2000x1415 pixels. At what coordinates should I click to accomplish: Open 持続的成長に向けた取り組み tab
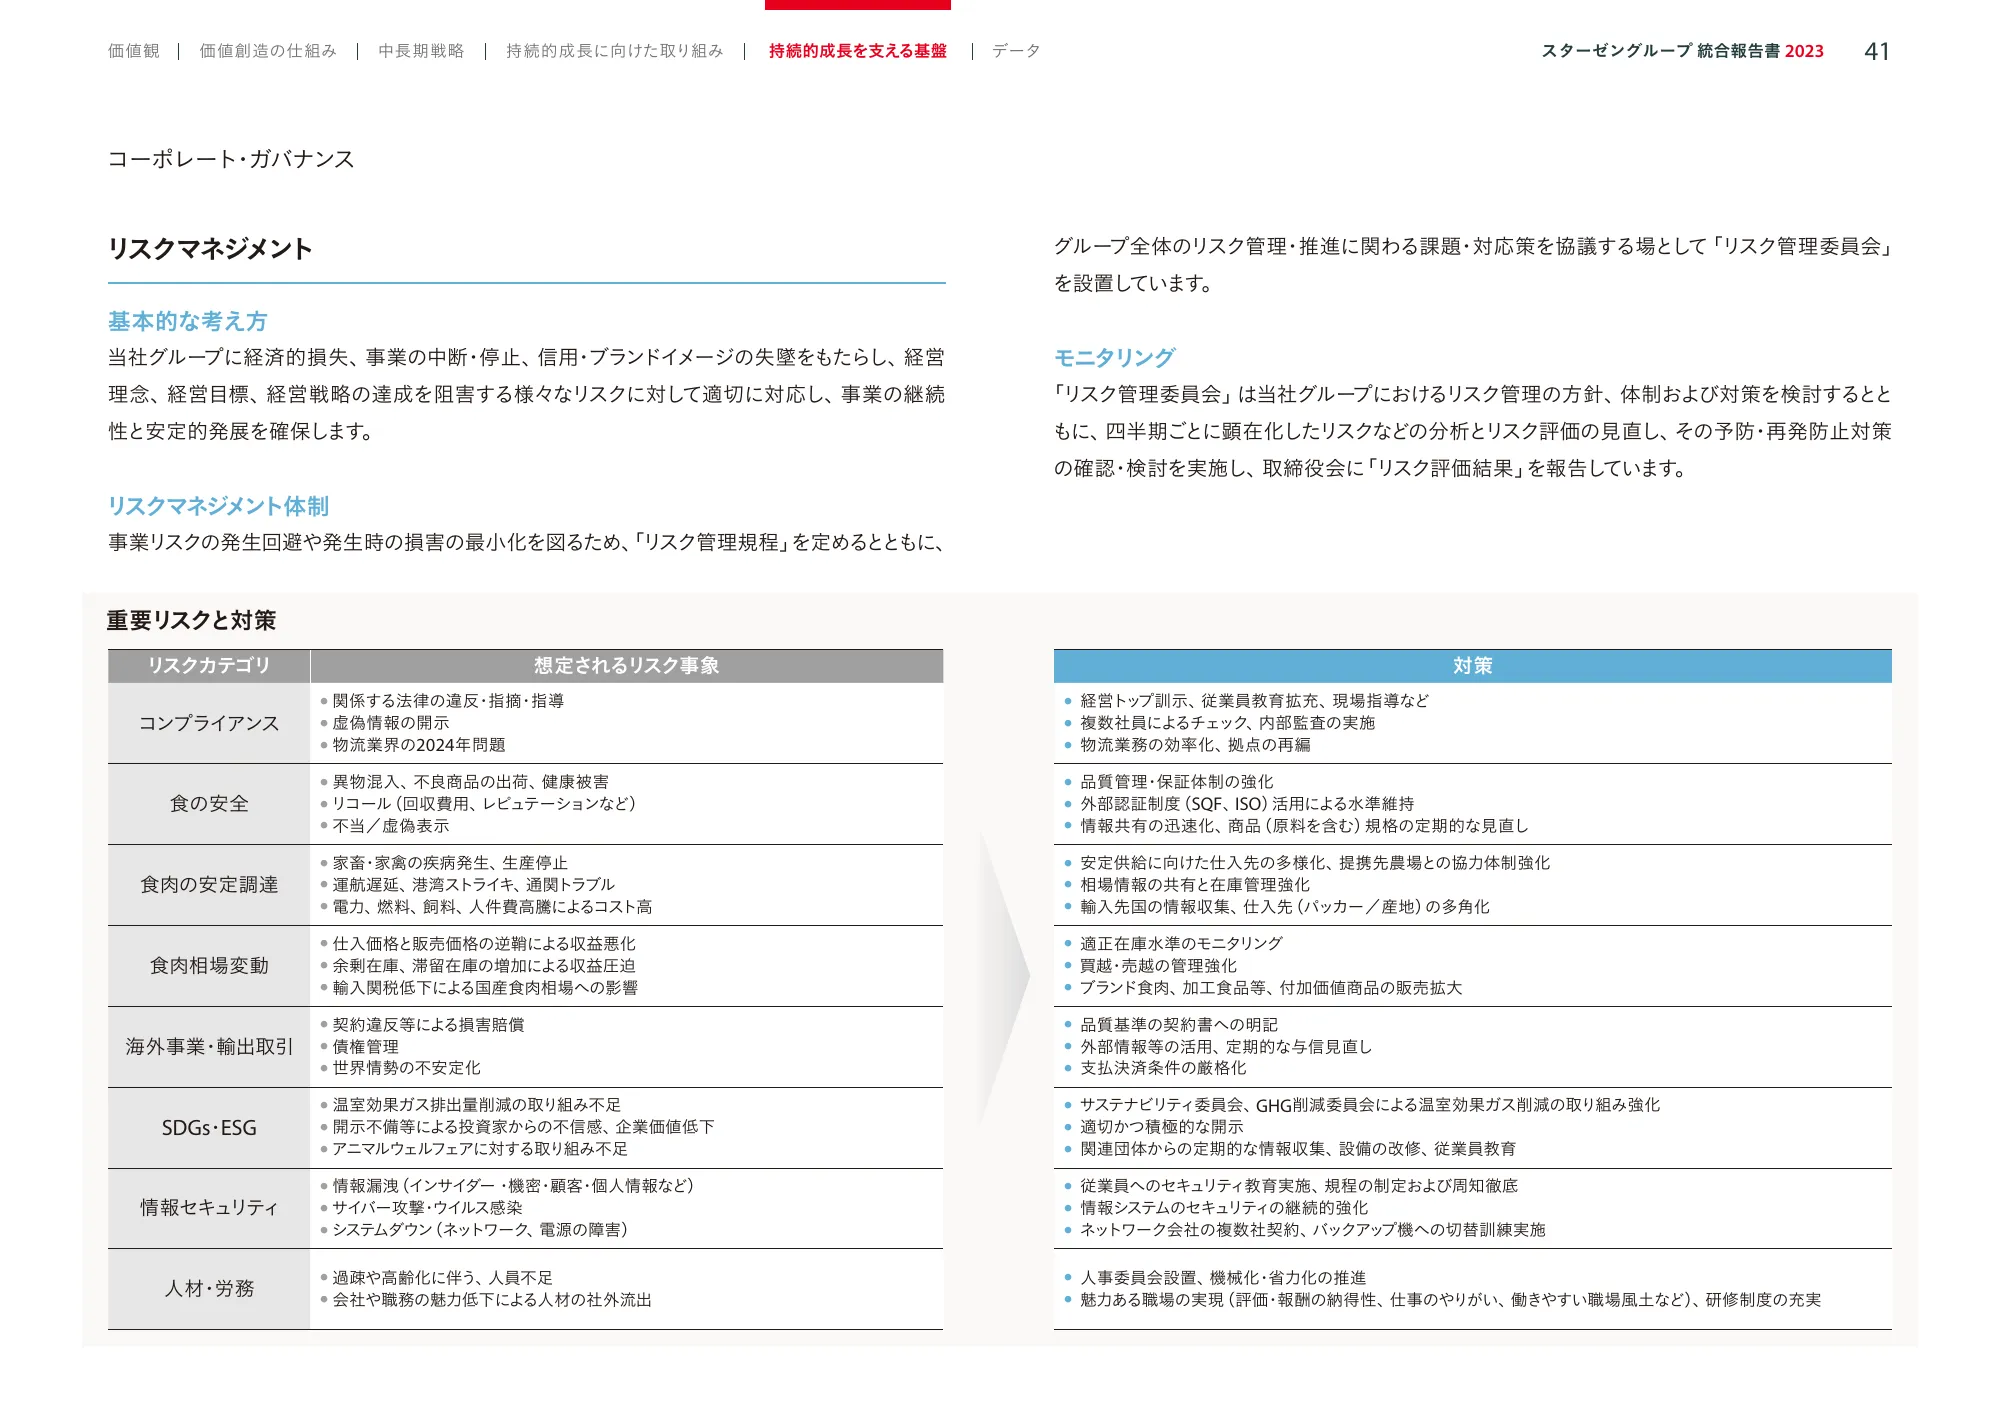615,51
